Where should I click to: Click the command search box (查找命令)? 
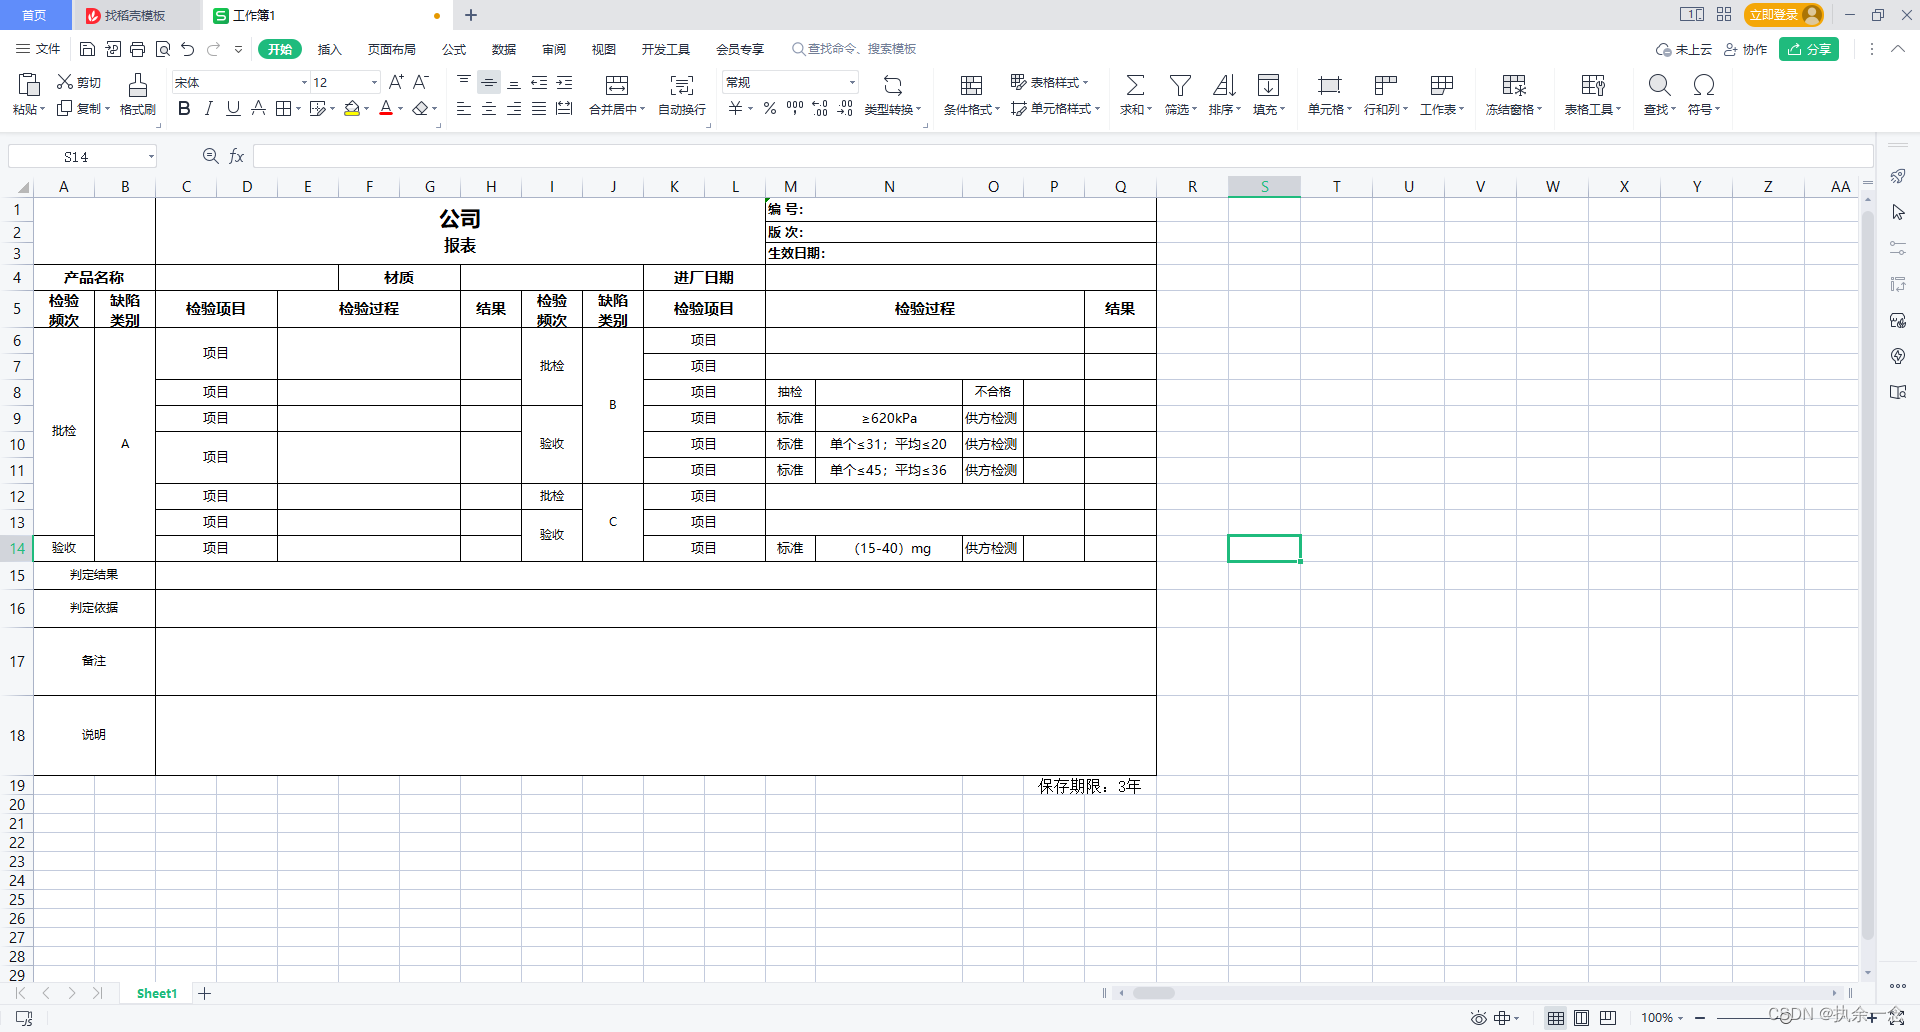854,49
